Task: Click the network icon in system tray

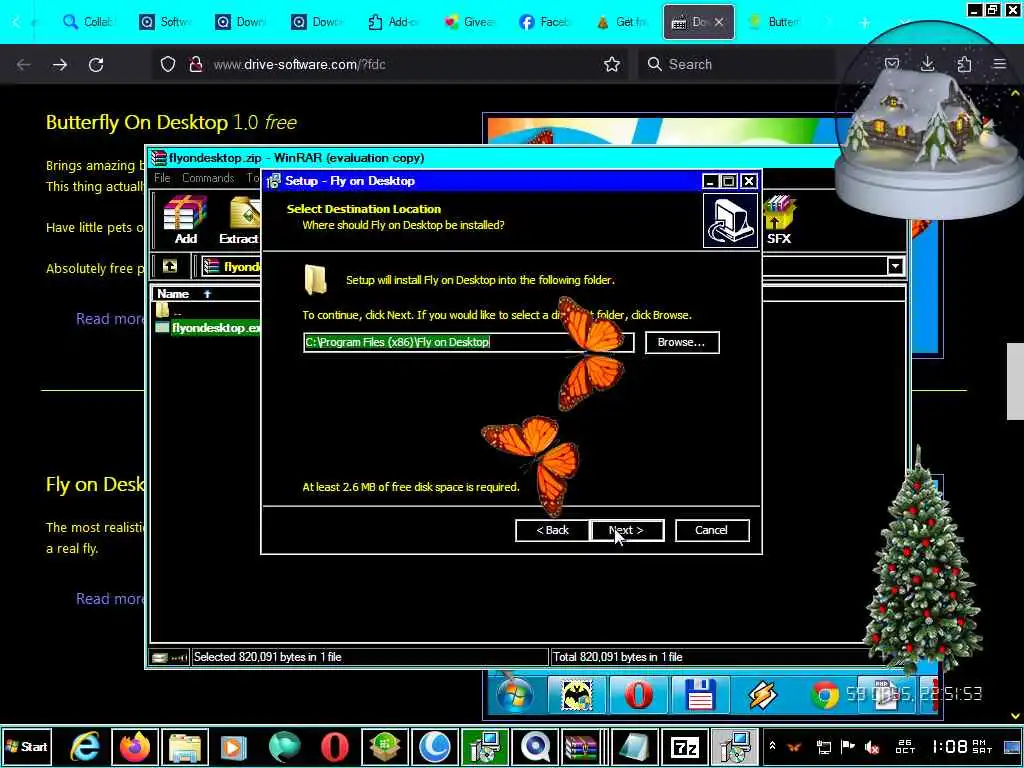Action: coord(823,746)
